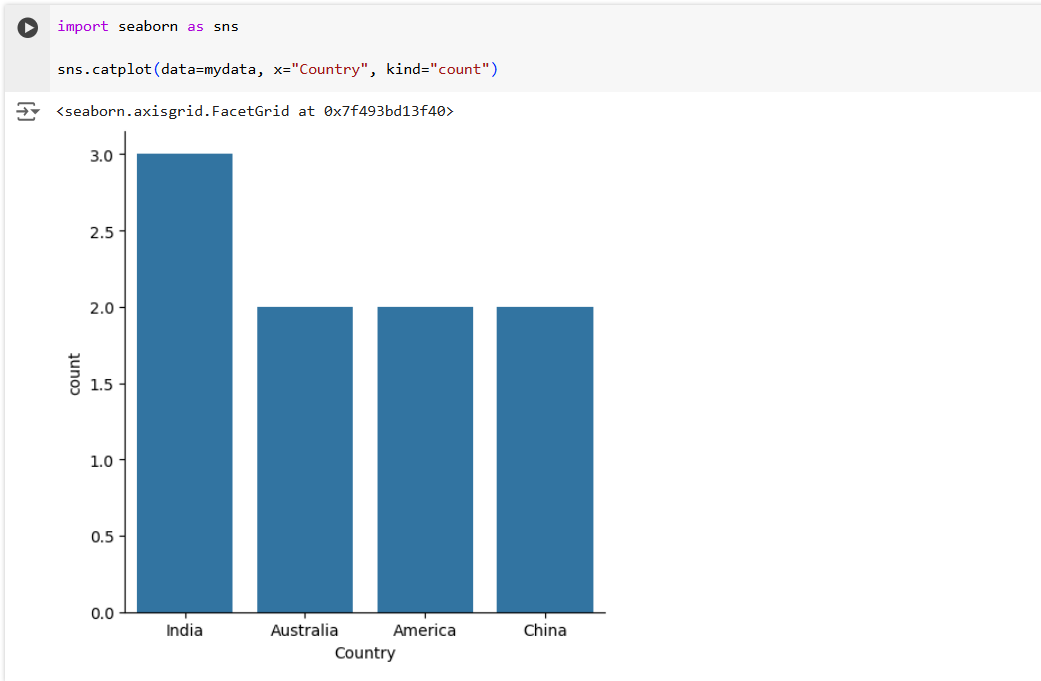This screenshot has height=681, width=1041.
Task: Click the sns.catplot function call
Action: click(107, 69)
